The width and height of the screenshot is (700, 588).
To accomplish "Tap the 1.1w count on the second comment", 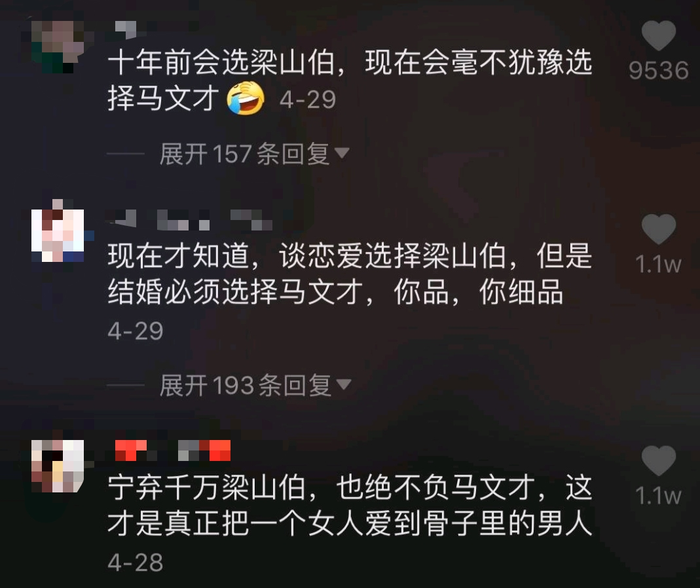I will pos(658,264).
